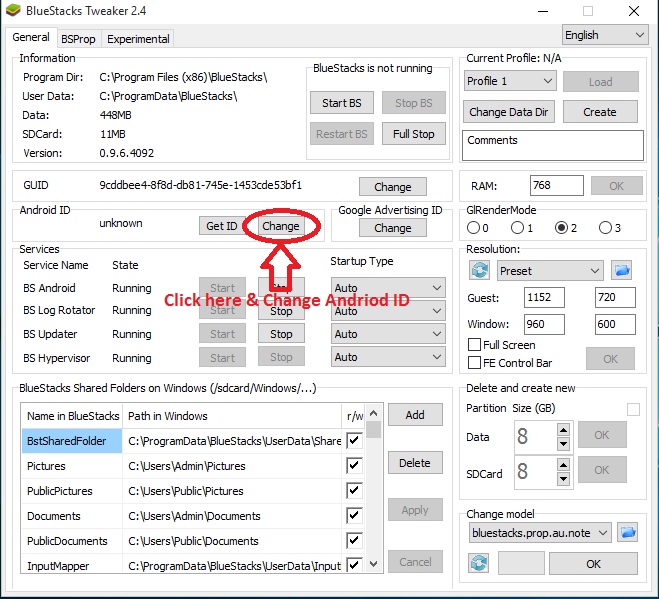This screenshot has width=659, height=599.
Task: Click the refresh icon under Change model
Action: tap(478, 563)
